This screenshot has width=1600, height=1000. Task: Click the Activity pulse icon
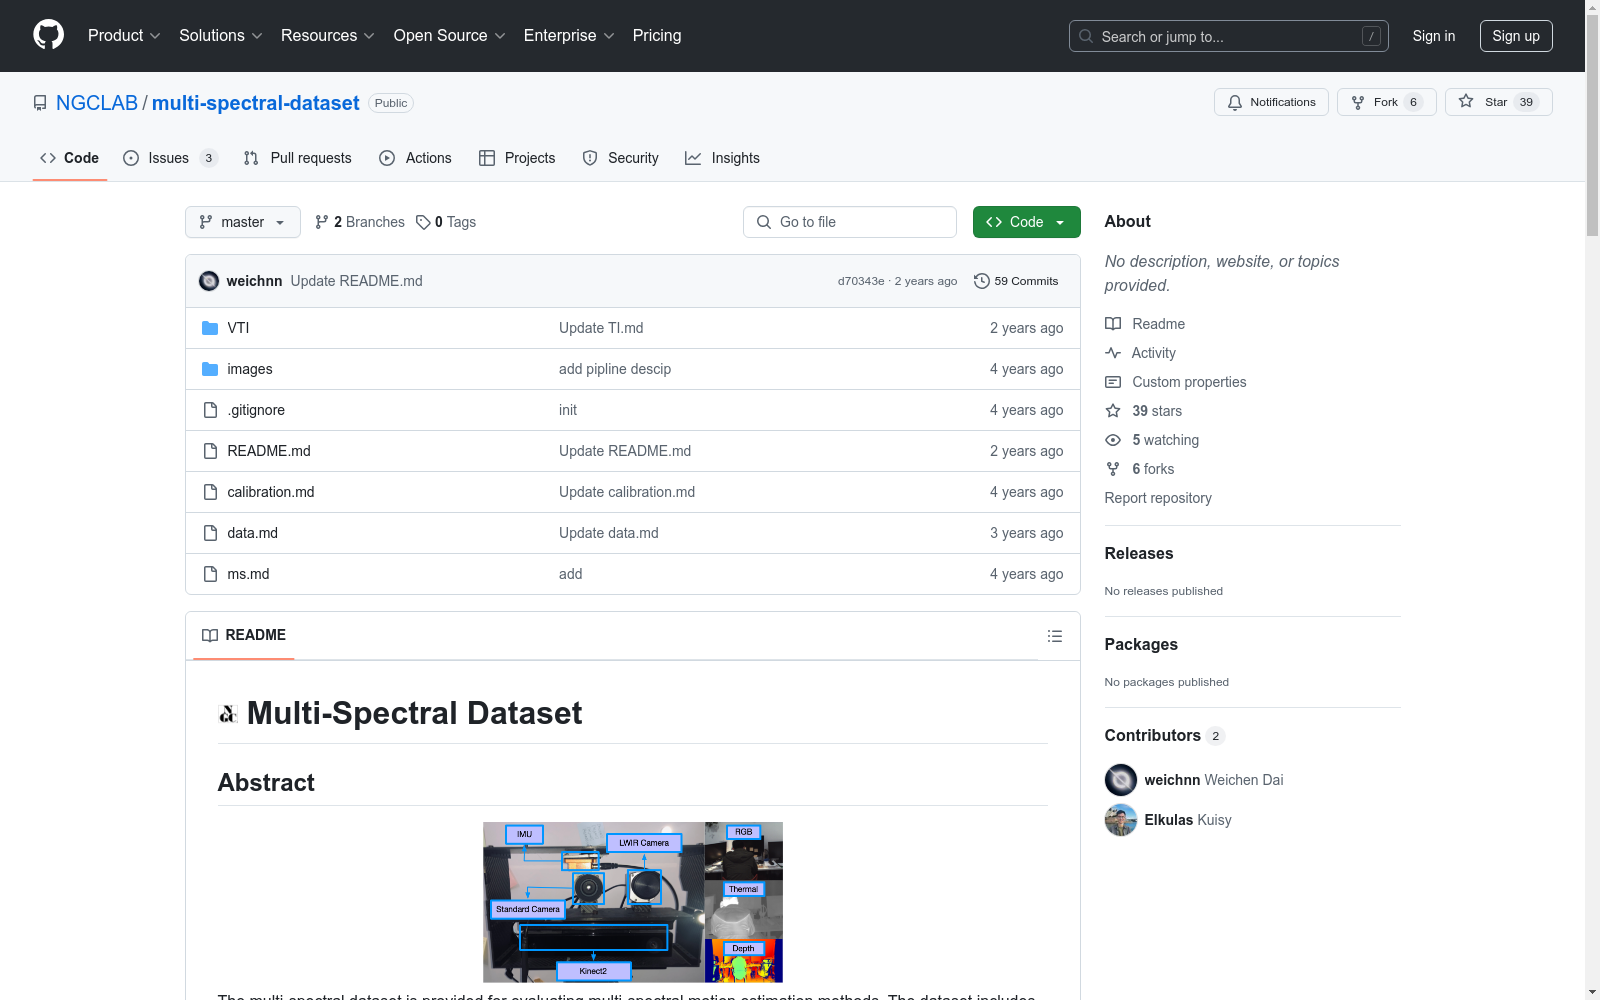(1113, 353)
